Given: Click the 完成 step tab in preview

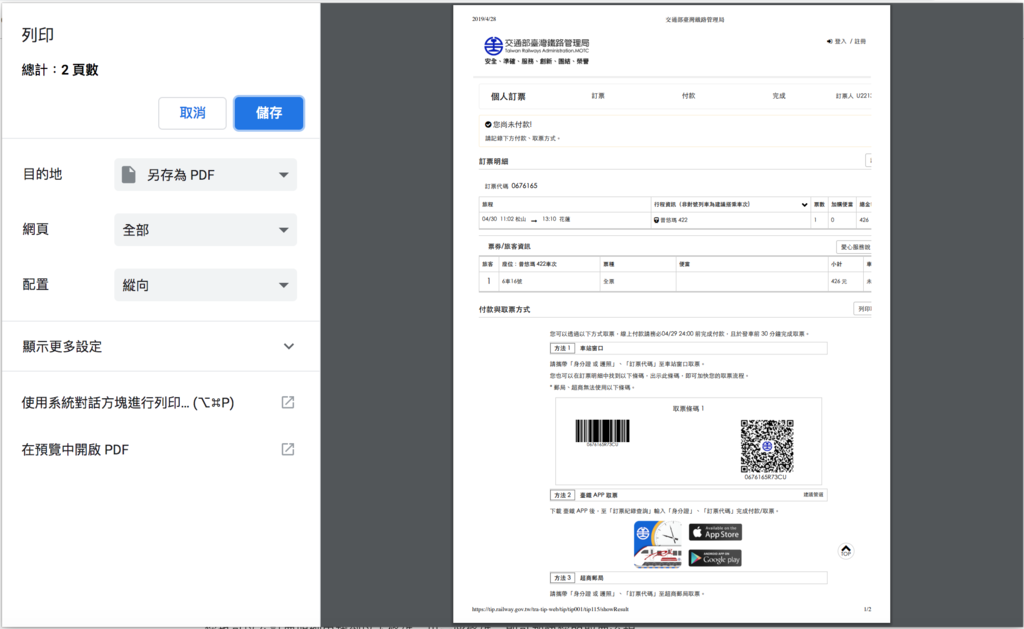Looking at the screenshot, I should [778, 96].
